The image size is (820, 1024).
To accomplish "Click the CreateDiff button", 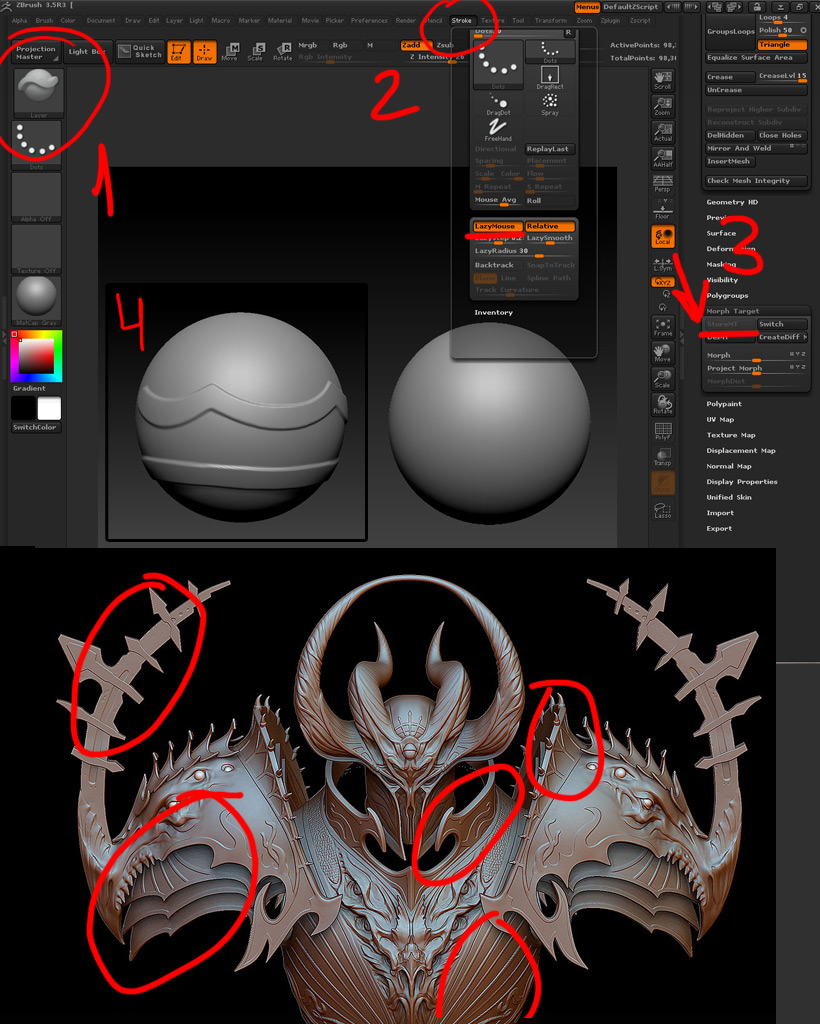I will pos(782,337).
